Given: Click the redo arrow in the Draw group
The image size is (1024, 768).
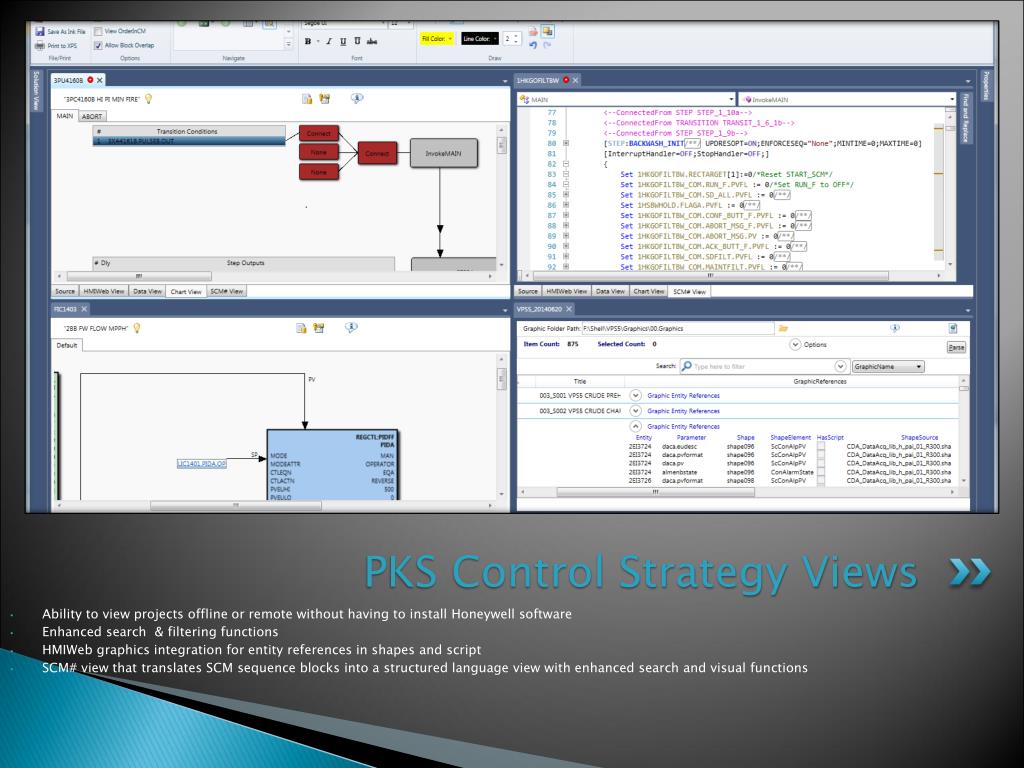Looking at the screenshot, I should tap(547, 45).
